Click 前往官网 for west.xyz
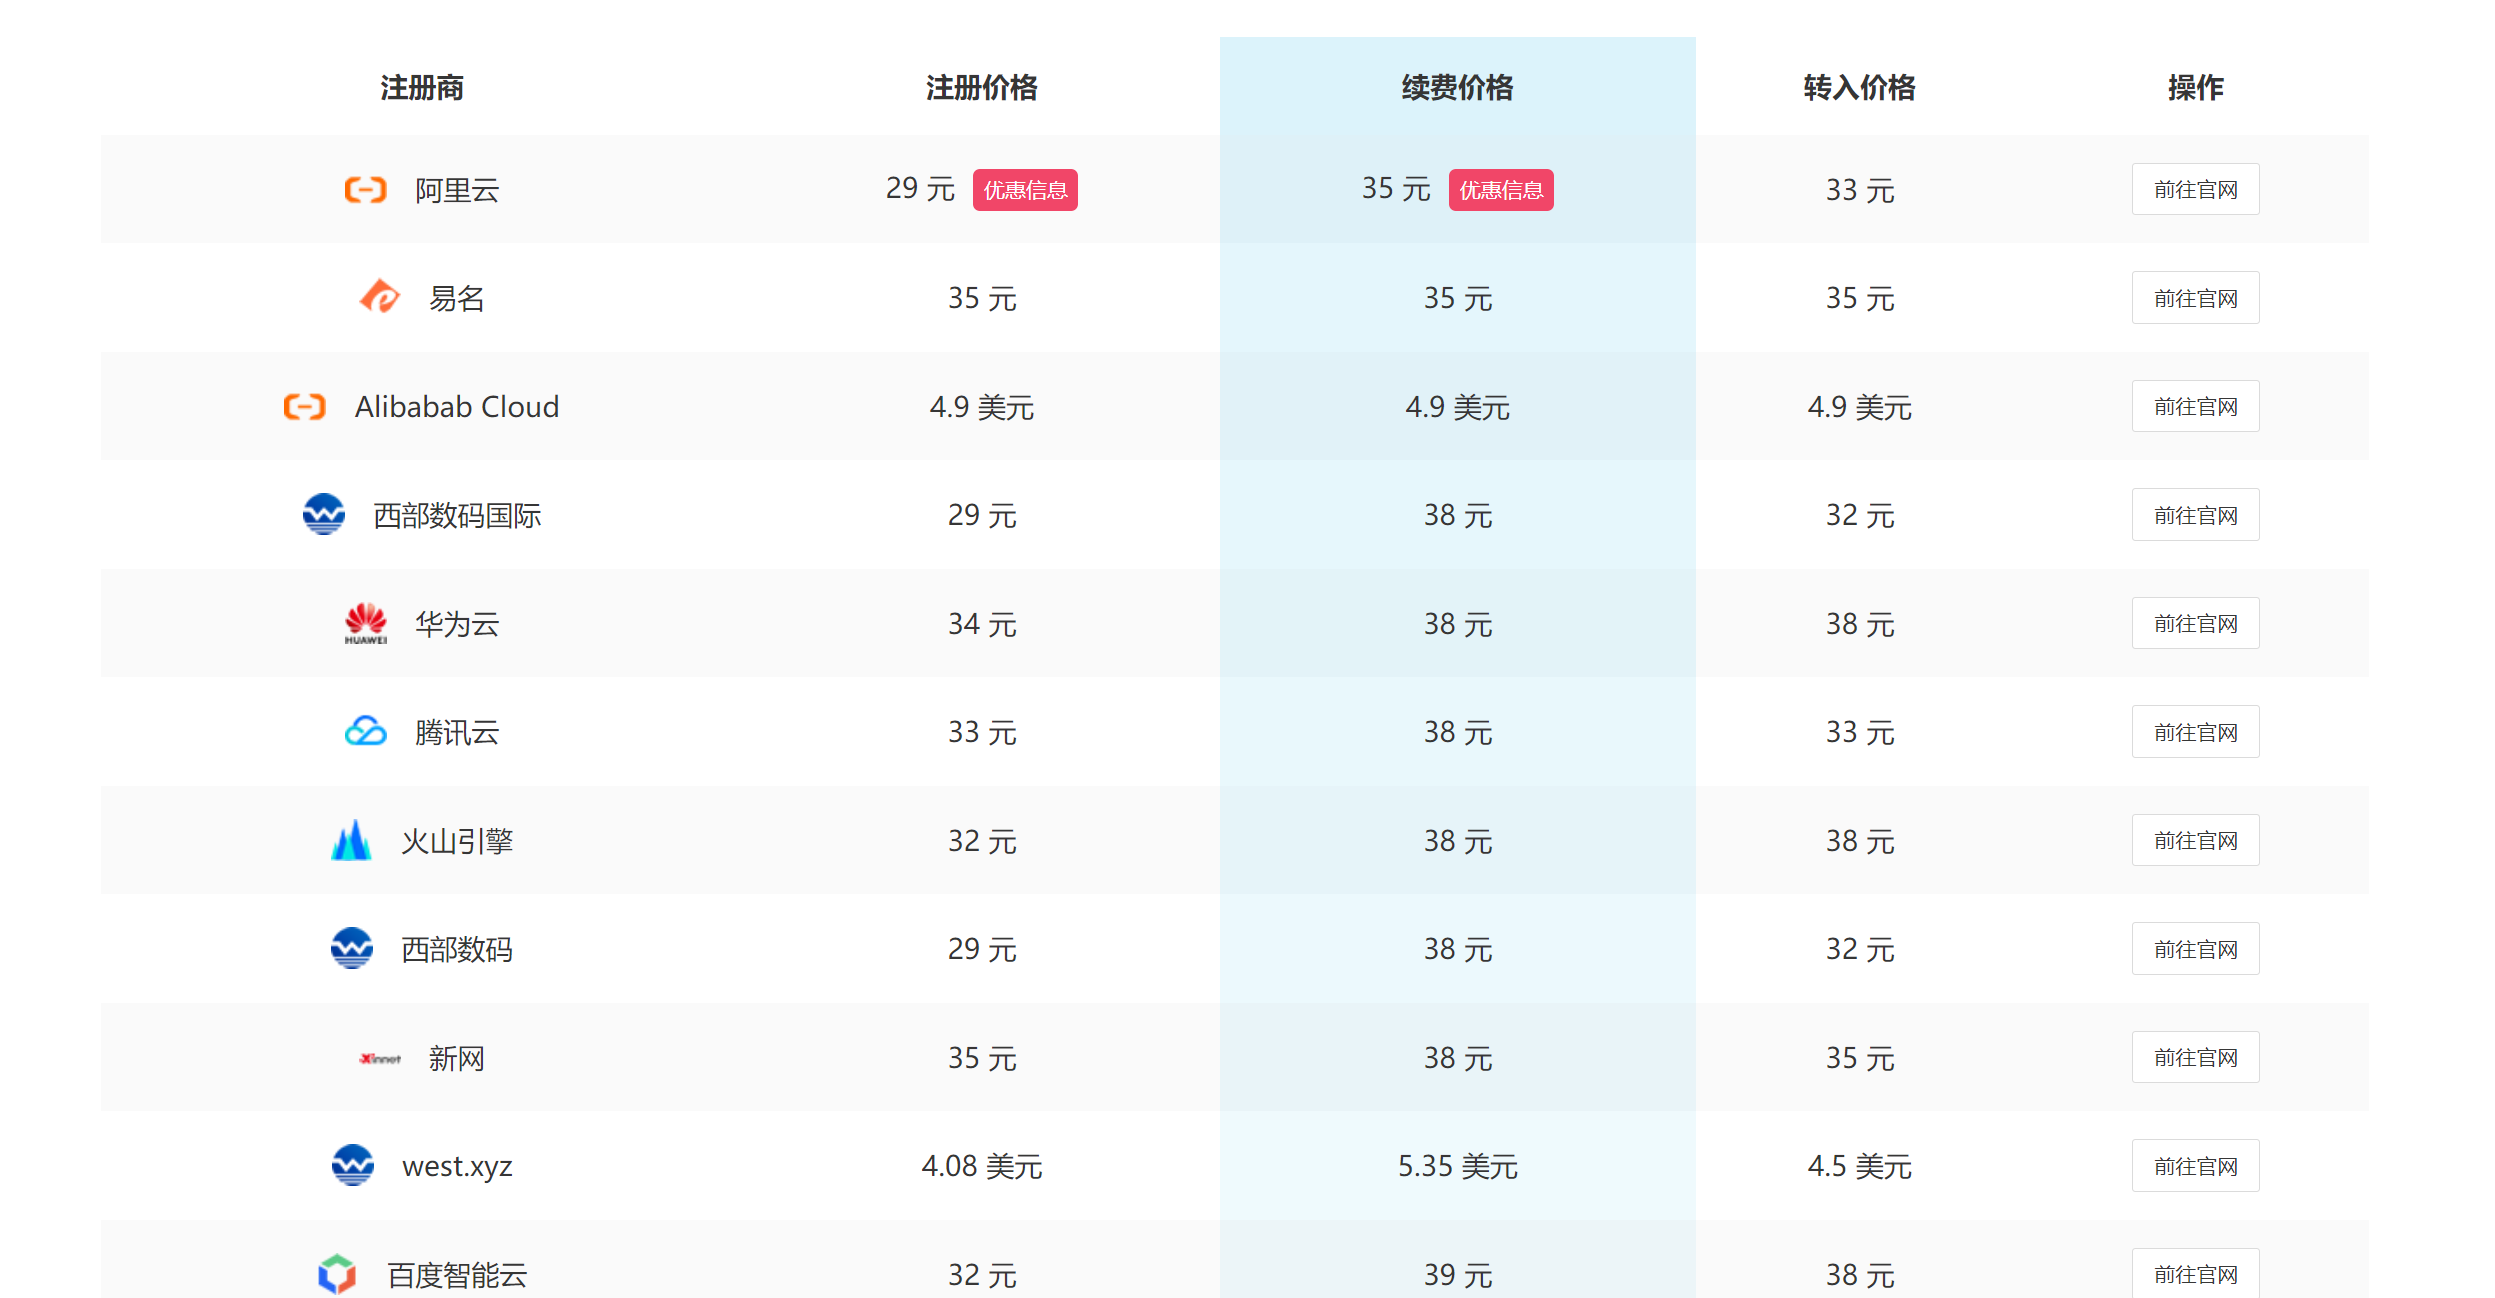2495x1298 pixels. (2195, 1166)
